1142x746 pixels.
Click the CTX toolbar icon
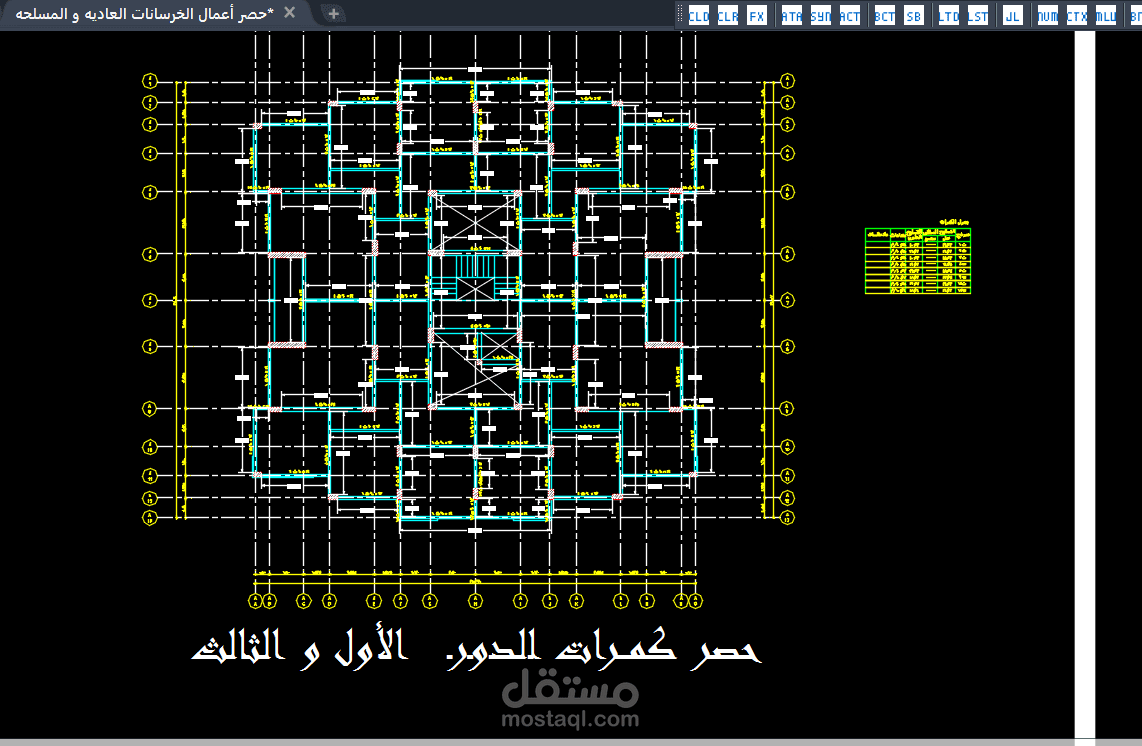tap(1077, 15)
